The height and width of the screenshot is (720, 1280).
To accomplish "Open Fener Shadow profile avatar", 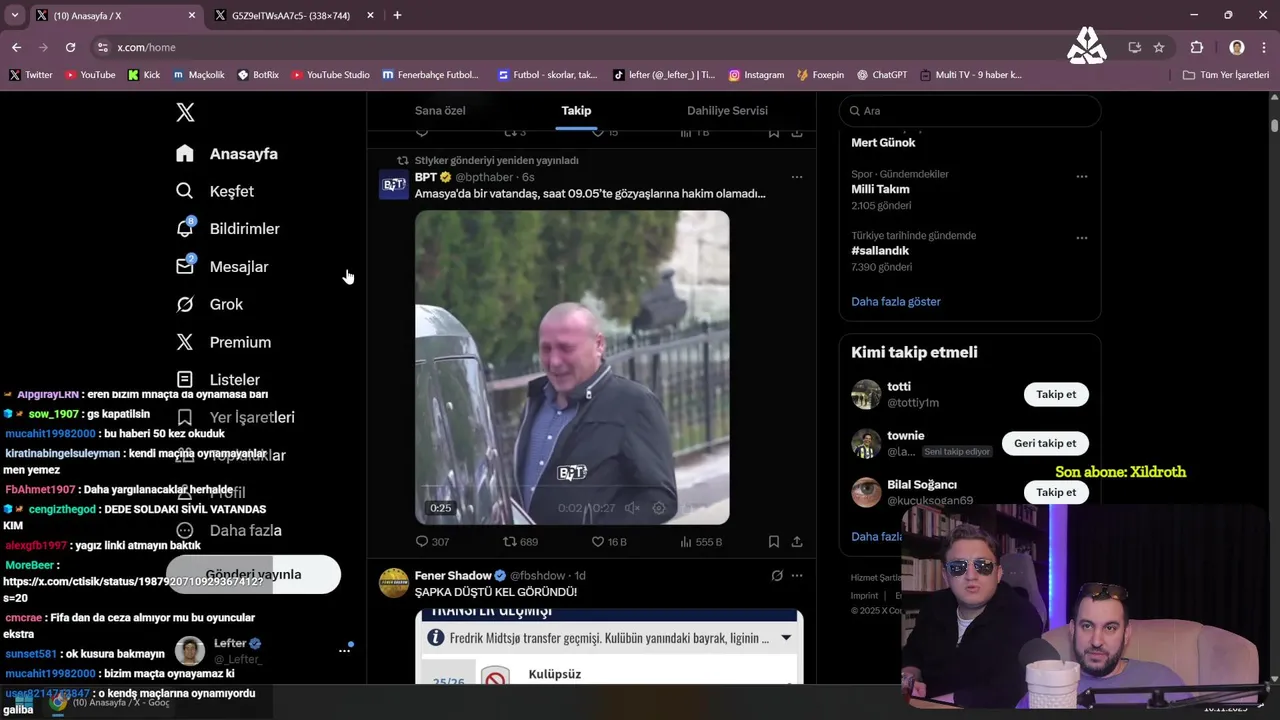I will tap(394, 583).
